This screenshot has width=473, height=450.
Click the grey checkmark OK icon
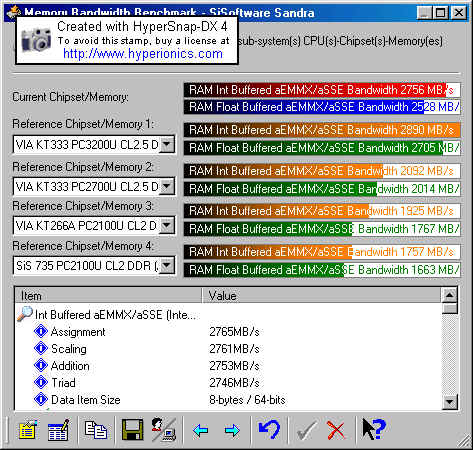307,430
